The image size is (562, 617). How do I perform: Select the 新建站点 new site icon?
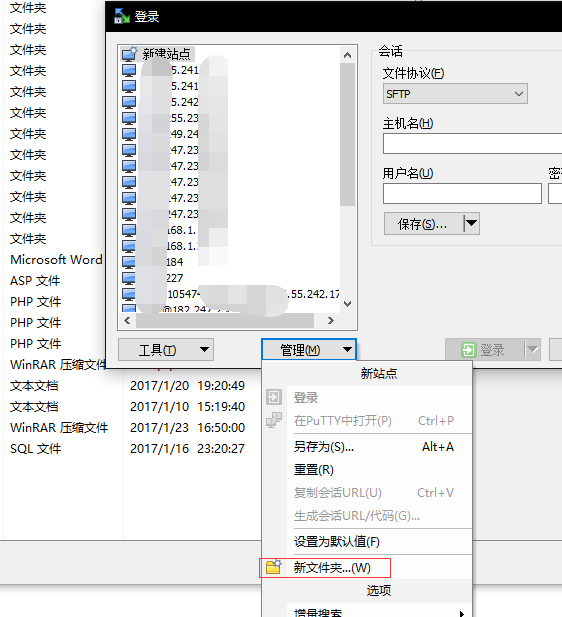[x=129, y=54]
